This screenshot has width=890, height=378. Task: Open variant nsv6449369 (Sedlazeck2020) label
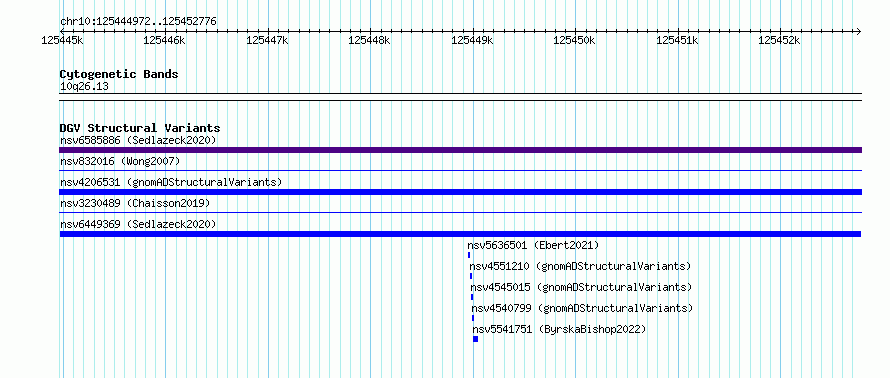[138, 225]
